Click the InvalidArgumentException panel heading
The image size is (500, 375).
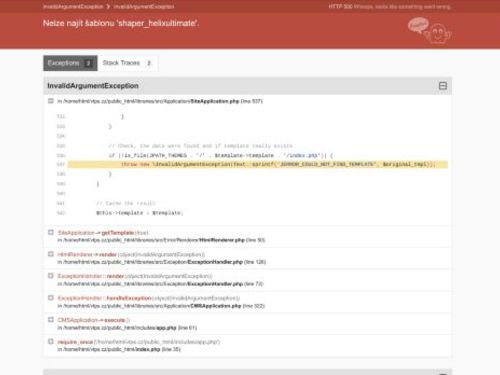tap(93, 86)
